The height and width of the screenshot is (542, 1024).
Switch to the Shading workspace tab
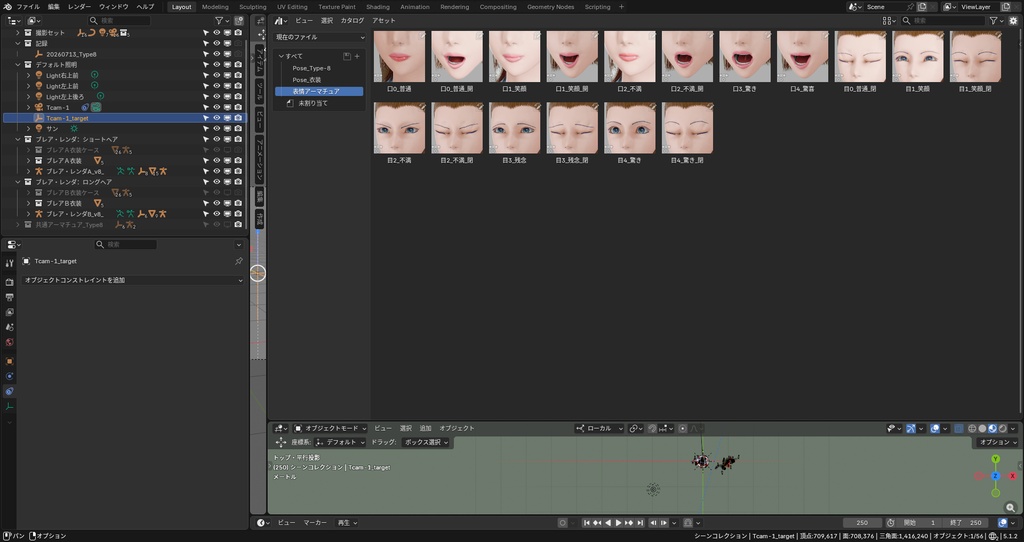377,7
